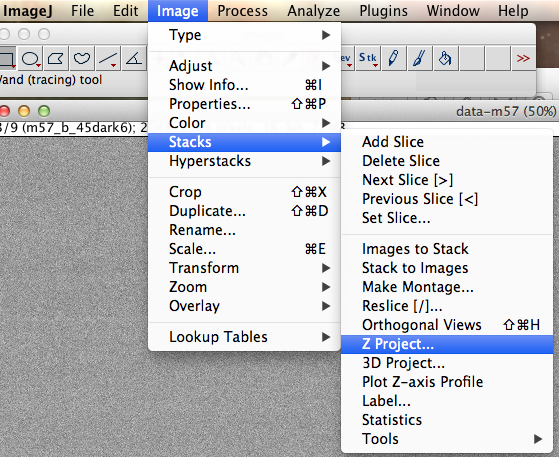Screen dimensions: 559x457
Task: Select the Polygon selection tool
Action: (x=56, y=58)
